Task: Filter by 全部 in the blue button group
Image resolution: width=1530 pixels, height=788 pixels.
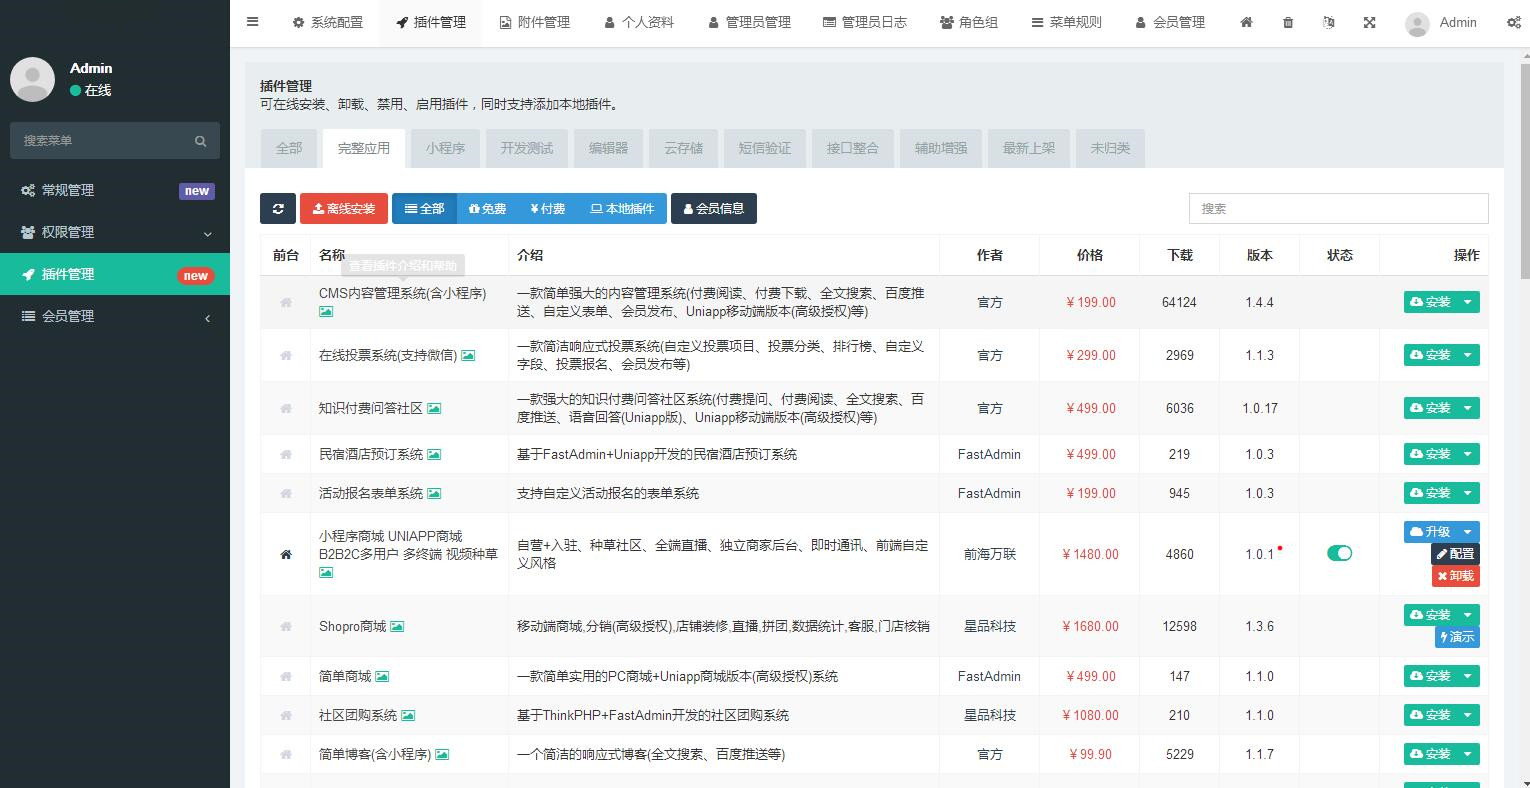Action: click(425, 208)
